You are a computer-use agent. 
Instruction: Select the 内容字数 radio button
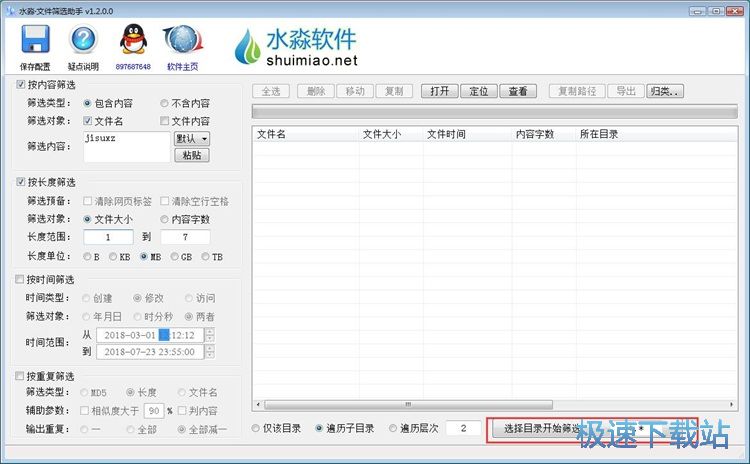coord(164,219)
